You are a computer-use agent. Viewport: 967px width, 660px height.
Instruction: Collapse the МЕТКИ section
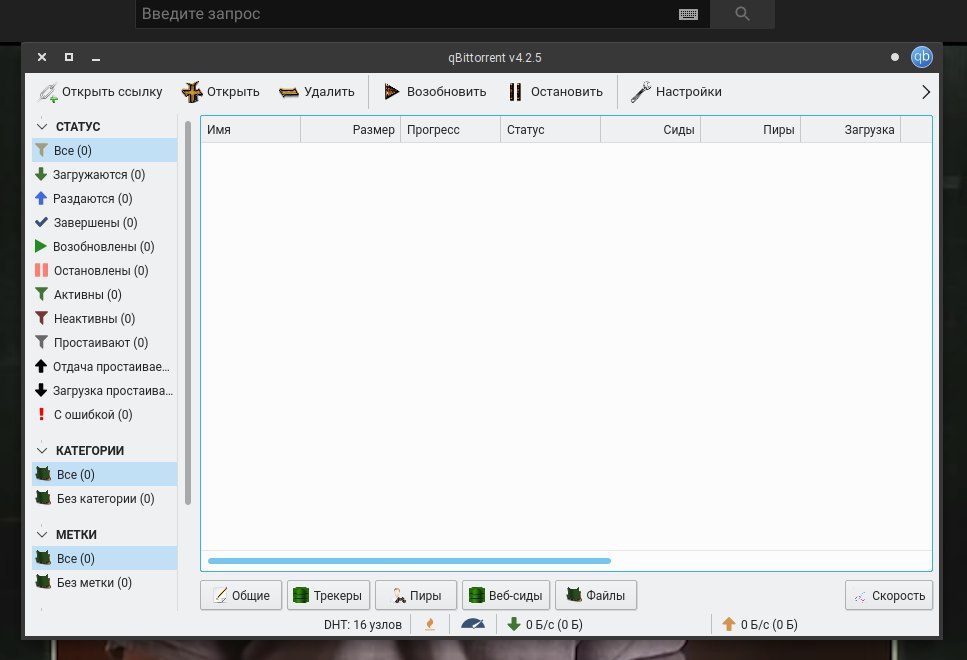pyautogui.click(x=42, y=534)
